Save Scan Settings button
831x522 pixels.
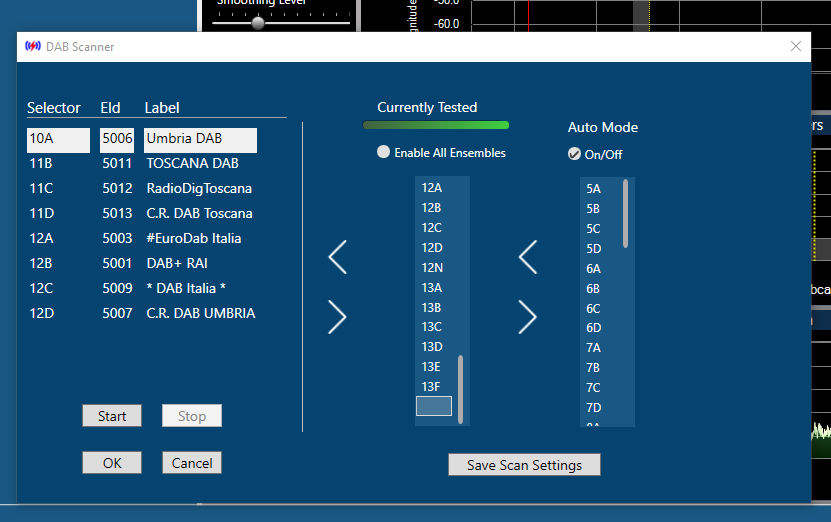point(524,465)
